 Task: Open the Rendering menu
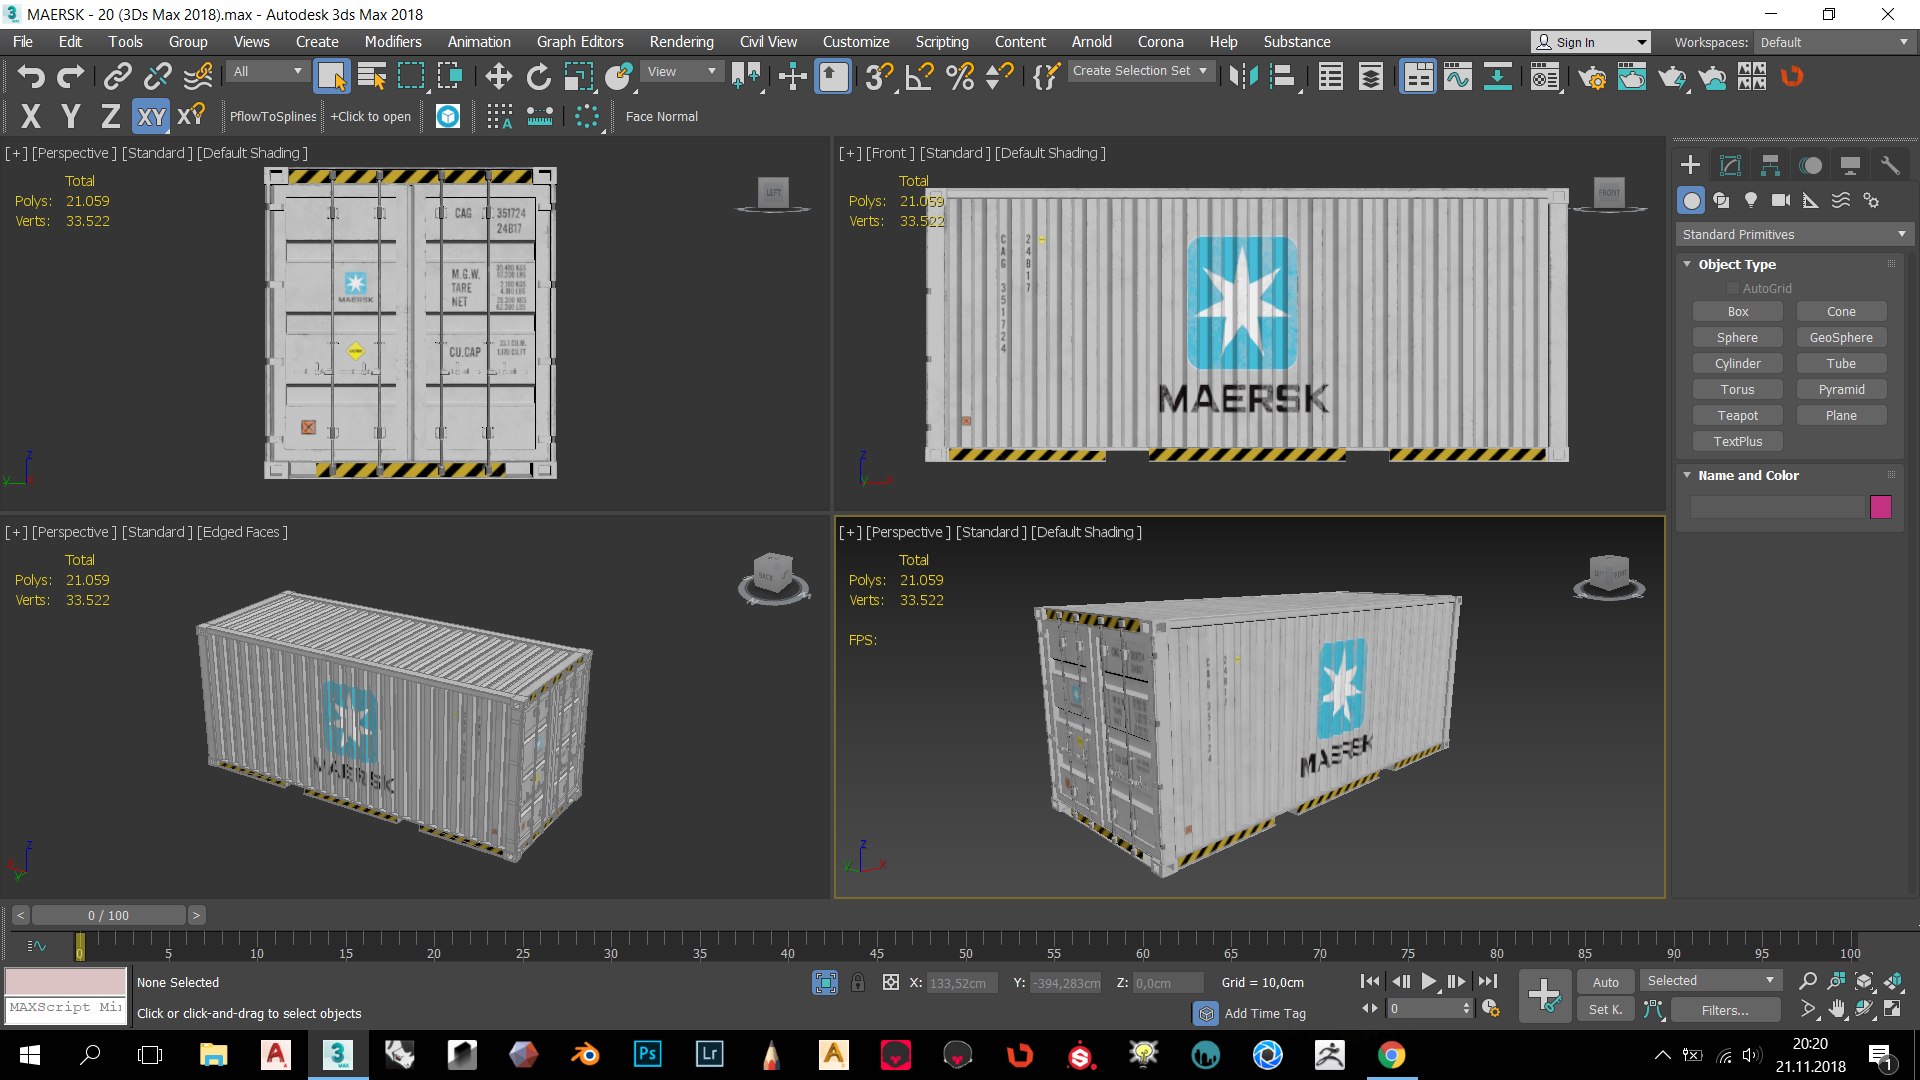[x=681, y=42]
